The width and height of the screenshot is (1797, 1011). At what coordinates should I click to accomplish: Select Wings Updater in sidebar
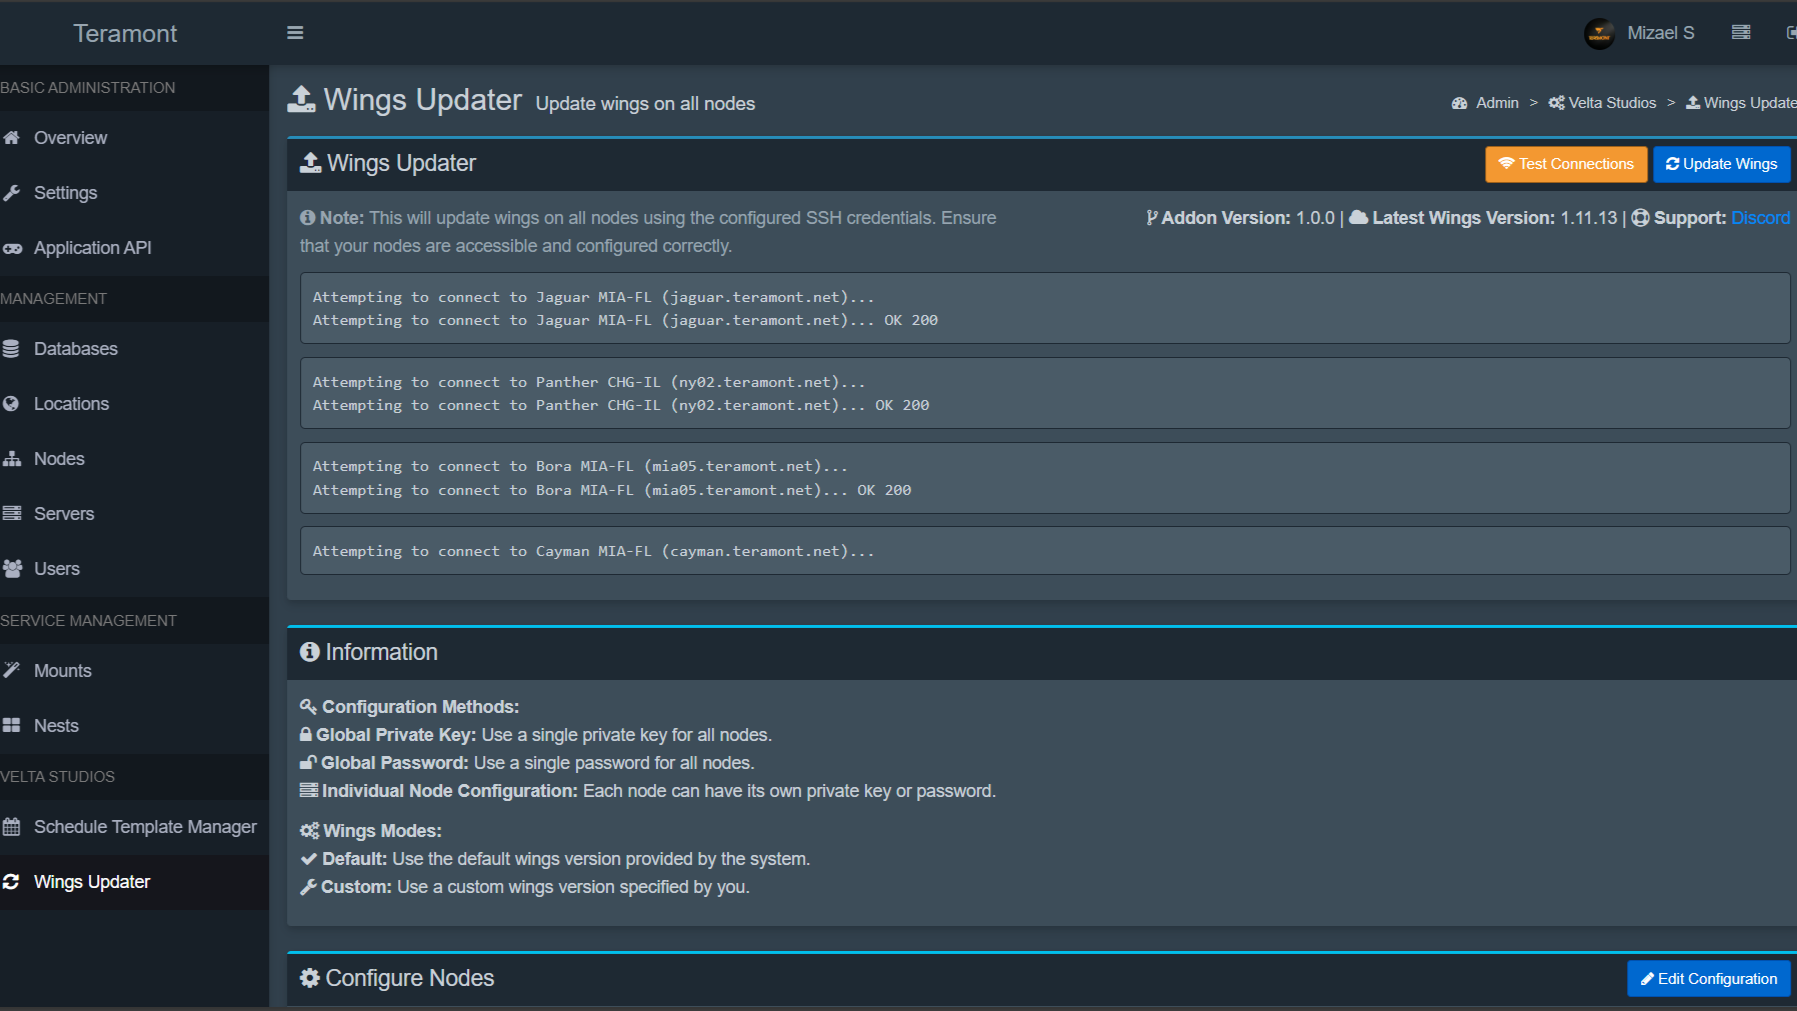tap(92, 882)
